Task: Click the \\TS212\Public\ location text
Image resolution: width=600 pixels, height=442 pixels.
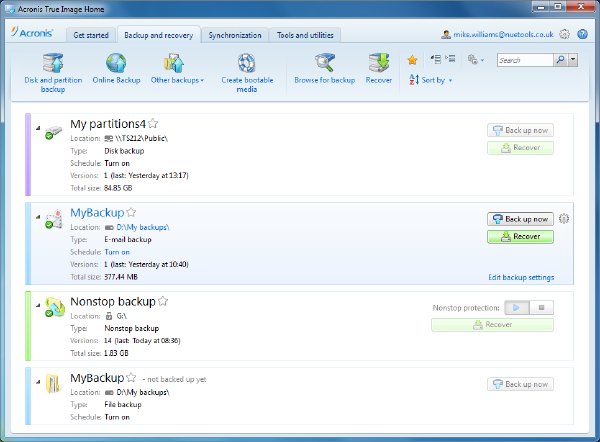Action: [x=142, y=139]
